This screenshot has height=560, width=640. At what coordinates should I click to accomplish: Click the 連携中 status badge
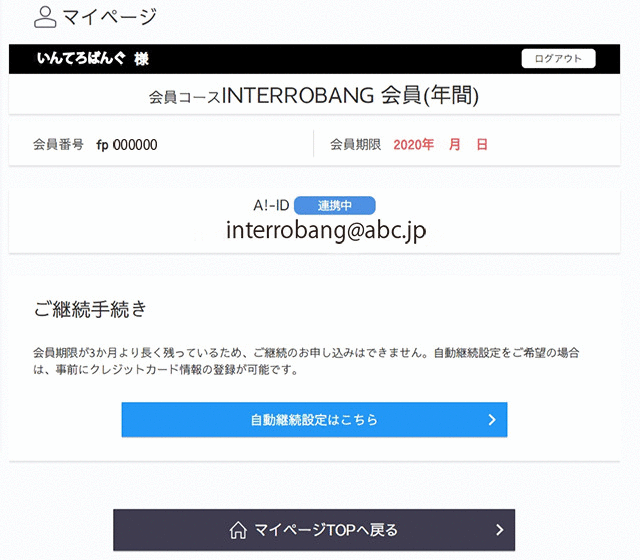[335, 205]
